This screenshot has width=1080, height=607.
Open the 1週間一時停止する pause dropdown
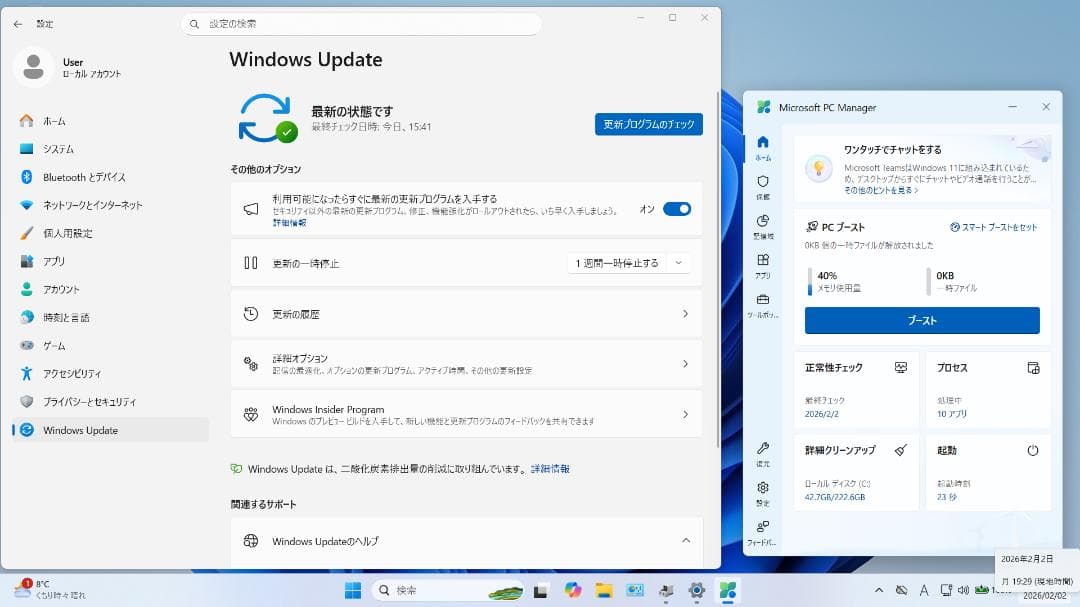pos(629,263)
